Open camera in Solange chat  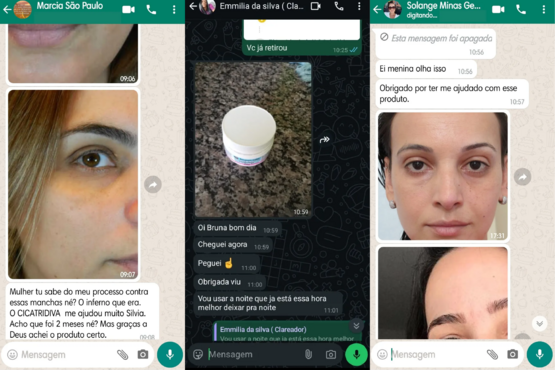pos(513,354)
